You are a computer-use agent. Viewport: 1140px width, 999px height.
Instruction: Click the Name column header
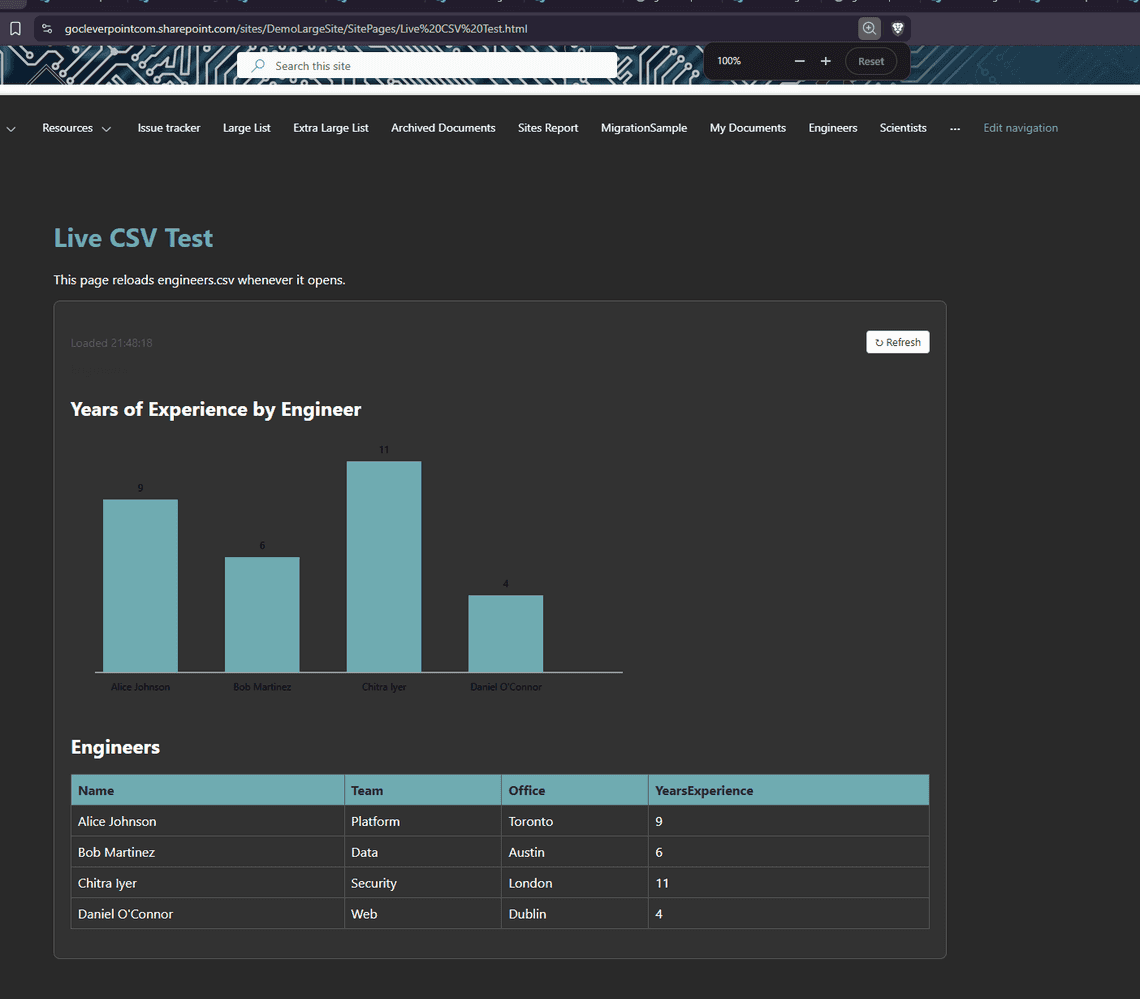[207, 790]
